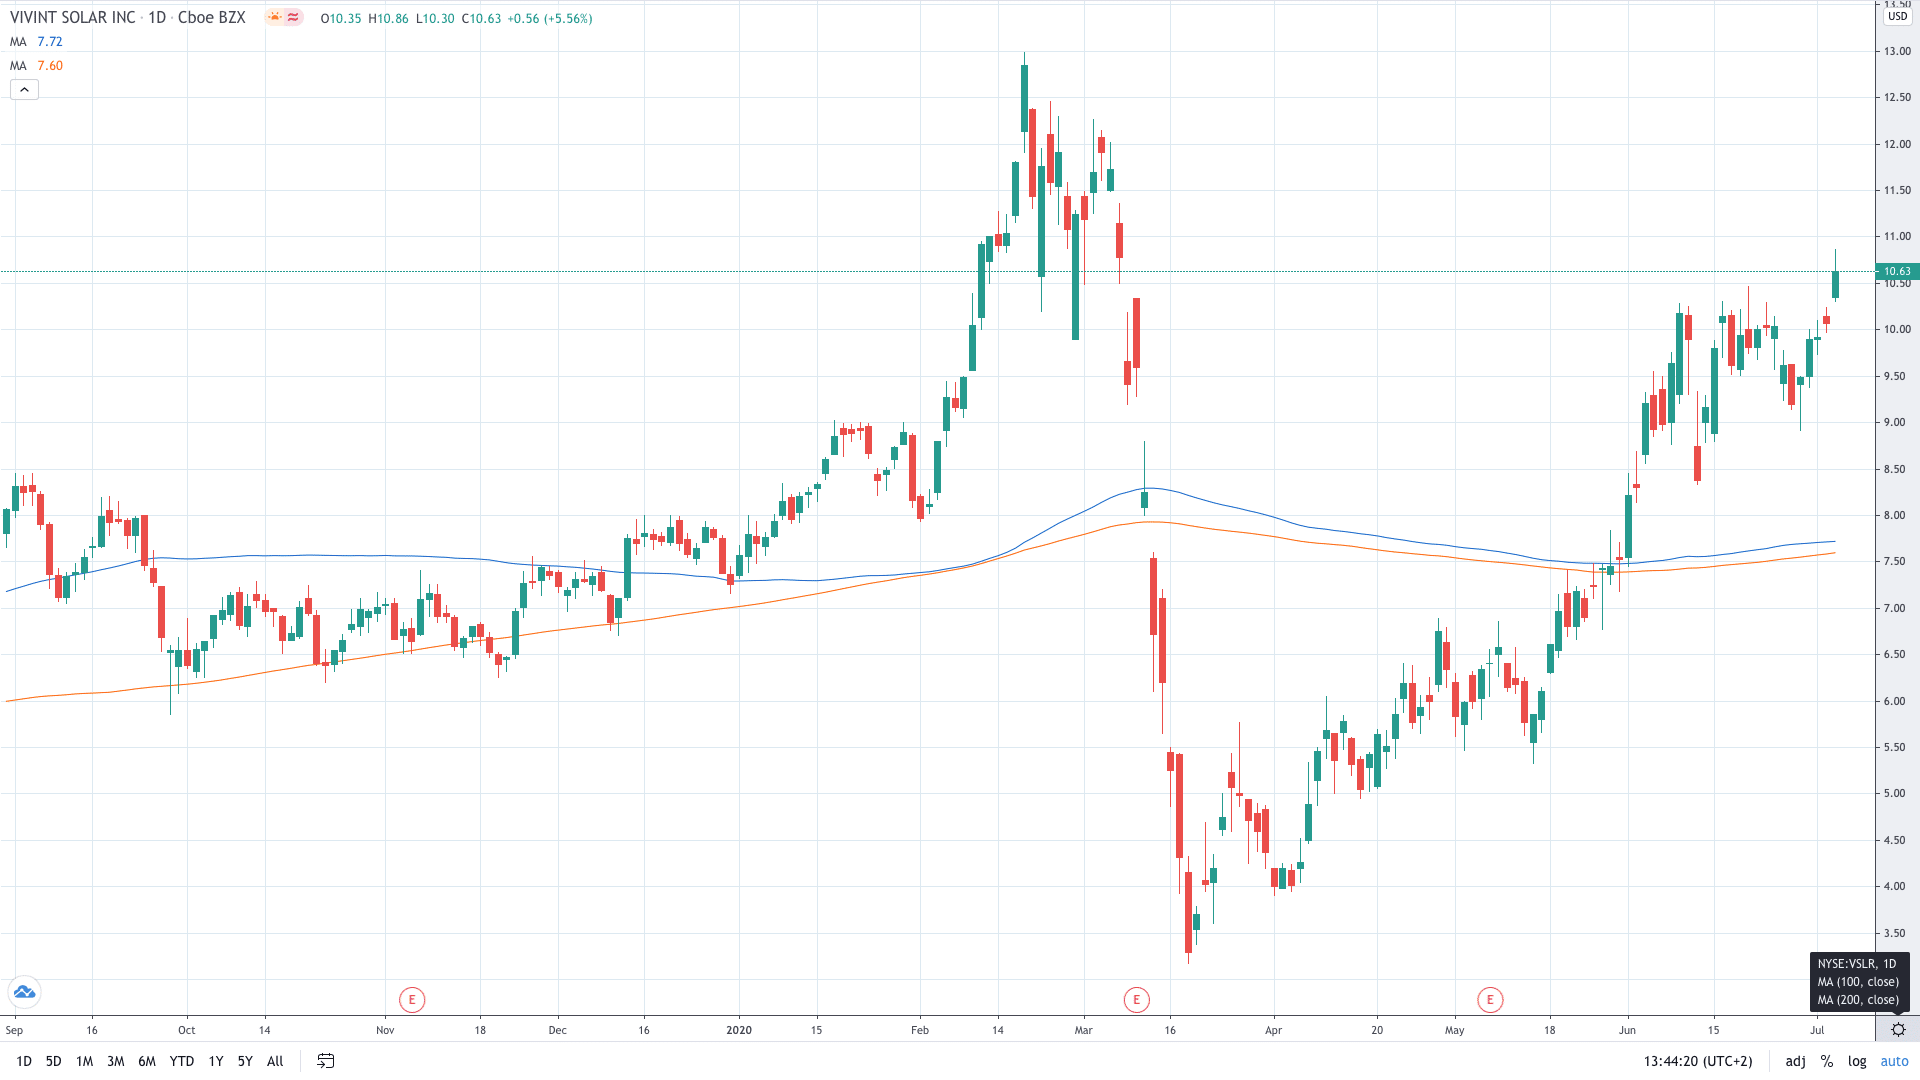Click the March earnings E marker

tap(1136, 999)
